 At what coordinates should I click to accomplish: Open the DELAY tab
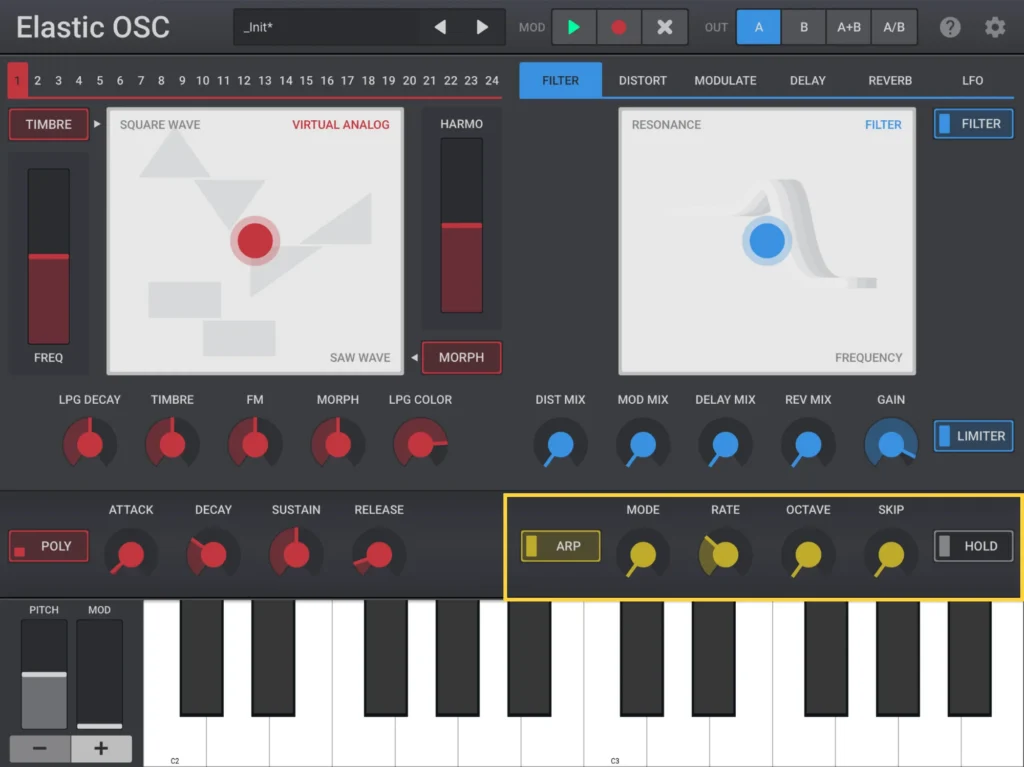point(808,80)
